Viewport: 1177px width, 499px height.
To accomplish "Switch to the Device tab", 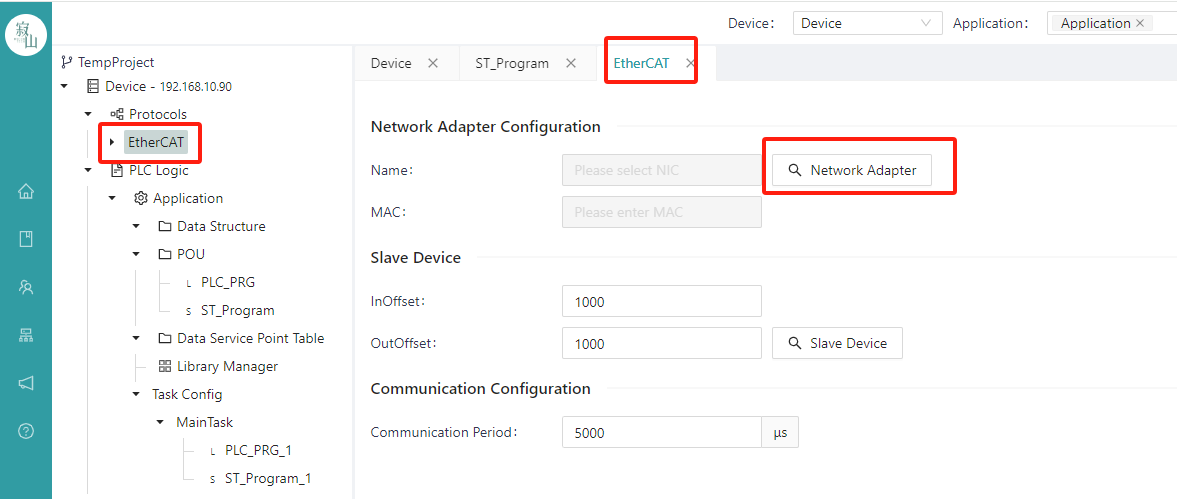I will point(391,63).
